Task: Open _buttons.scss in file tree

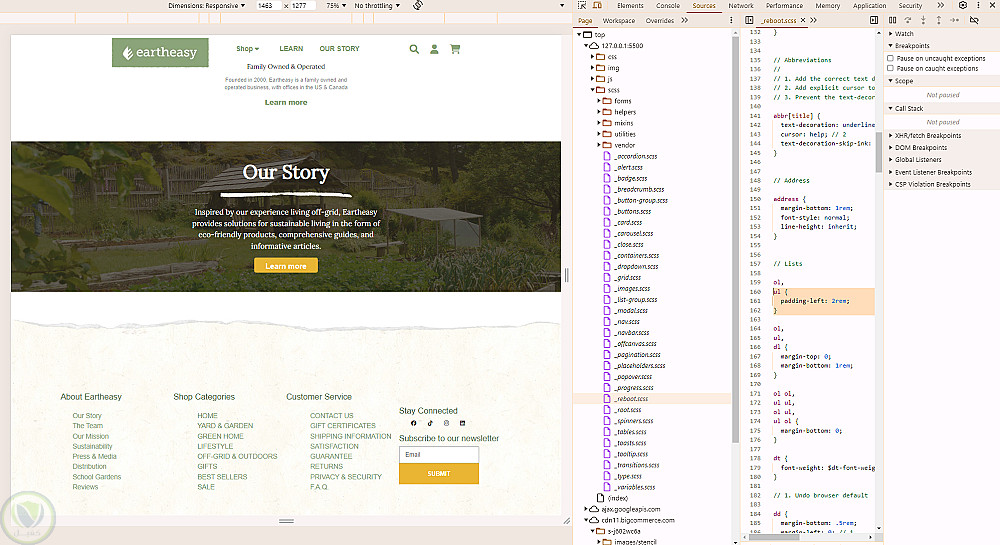Action: [x=633, y=211]
